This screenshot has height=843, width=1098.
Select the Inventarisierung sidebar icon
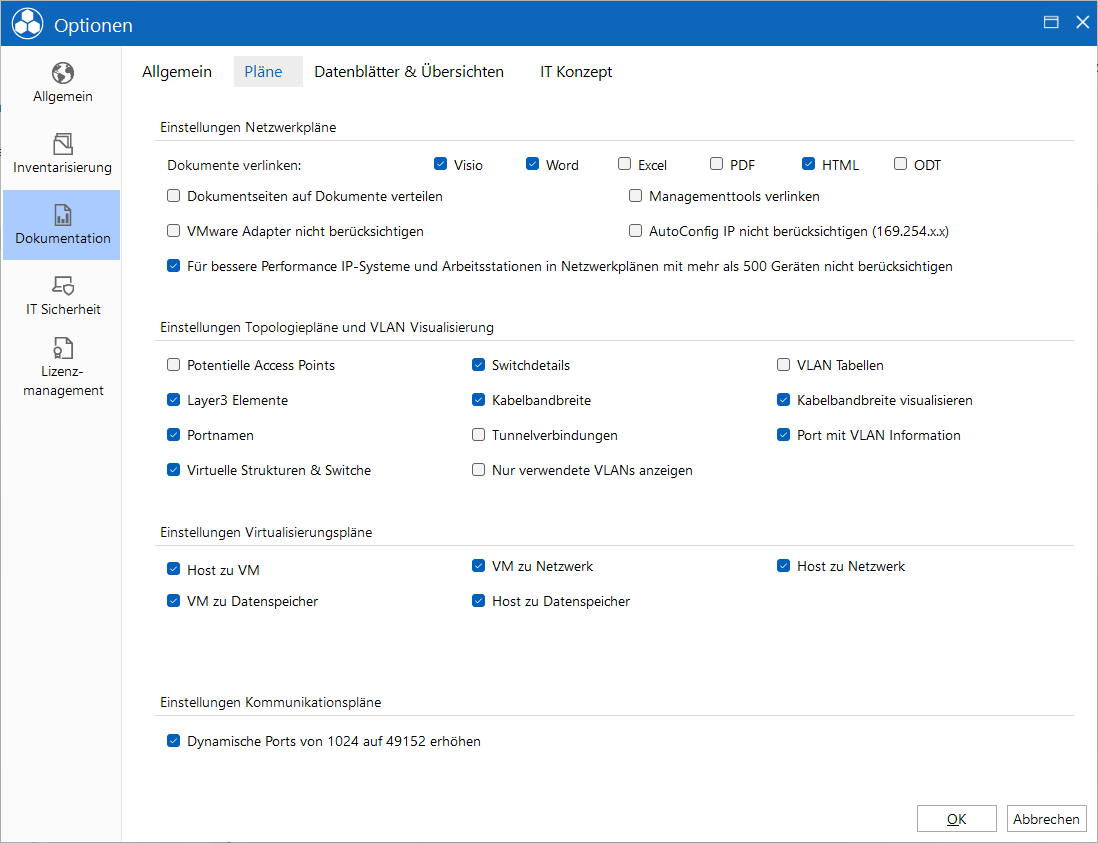point(62,144)
